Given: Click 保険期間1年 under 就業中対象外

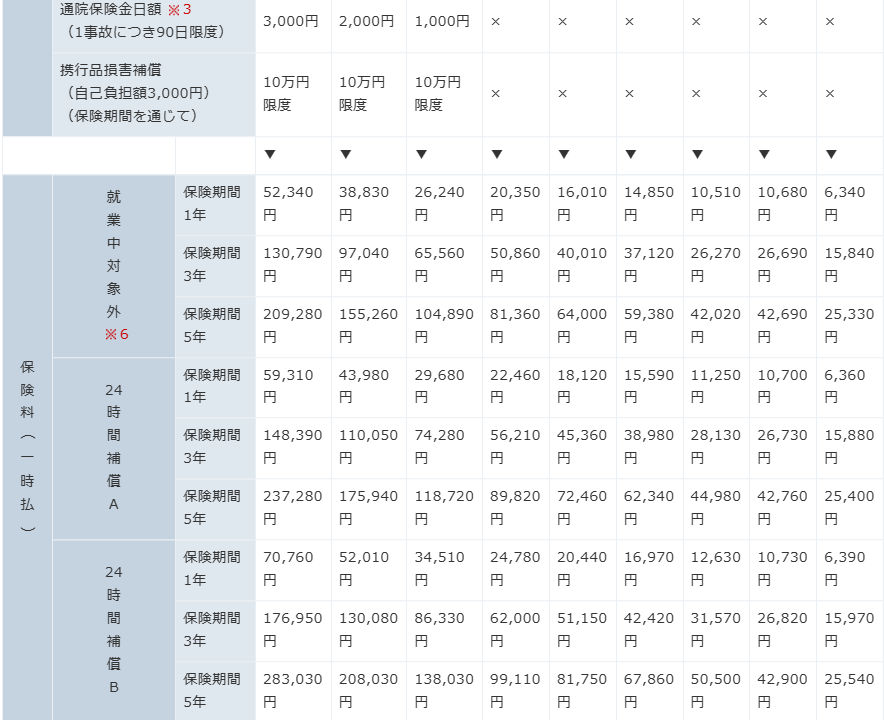Looking at the screenshot, I should click(215, 205).
